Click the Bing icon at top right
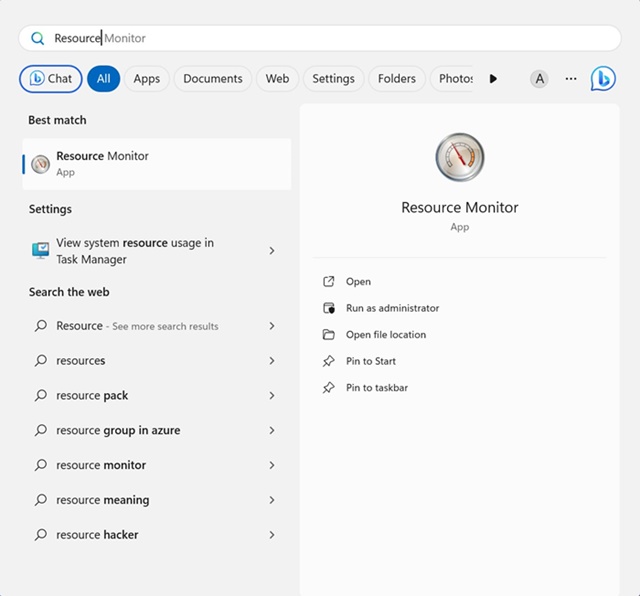This screenshot has width=640, height=596. click(x=603, y=79)
